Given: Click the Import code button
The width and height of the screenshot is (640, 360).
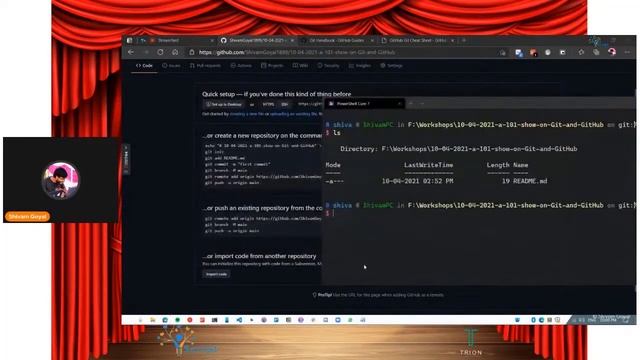Looking at the screenshot, I should pyautogui.click(x=216, y=274).
